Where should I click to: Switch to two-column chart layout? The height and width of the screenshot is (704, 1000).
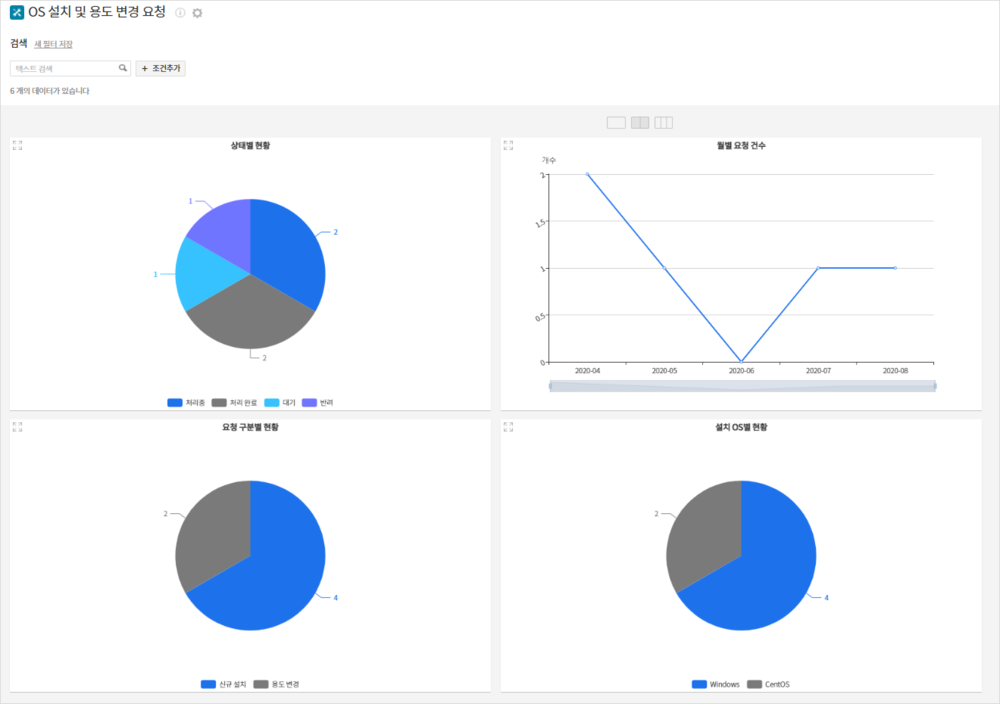coord(640,122)
